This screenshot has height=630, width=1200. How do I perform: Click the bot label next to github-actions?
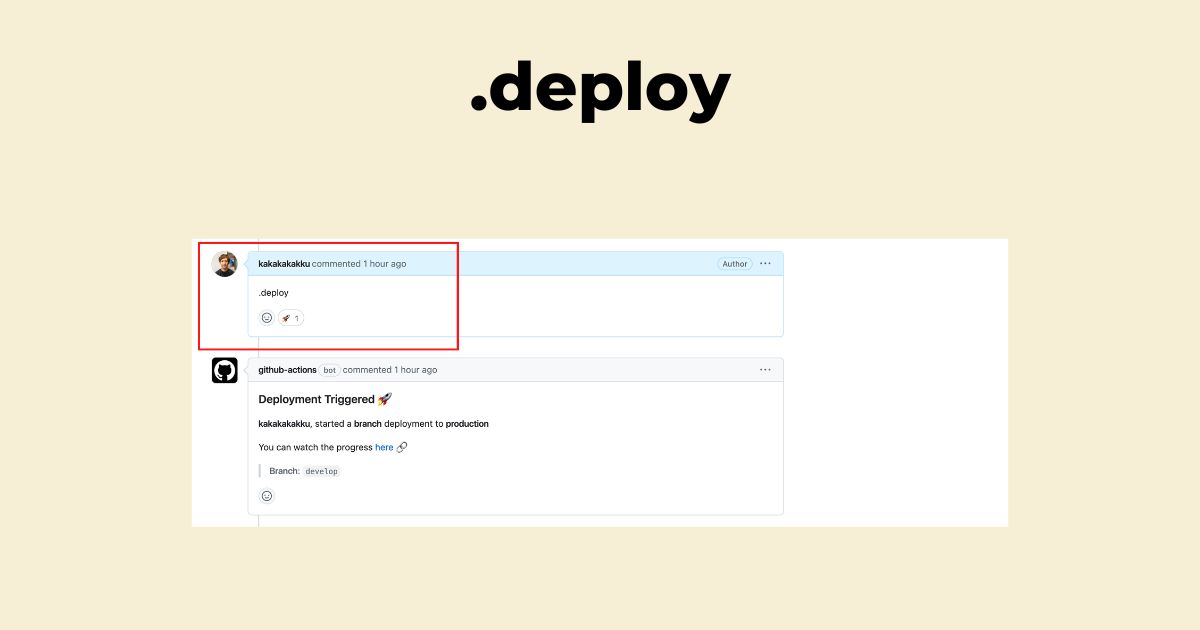[x=329, y=369]
